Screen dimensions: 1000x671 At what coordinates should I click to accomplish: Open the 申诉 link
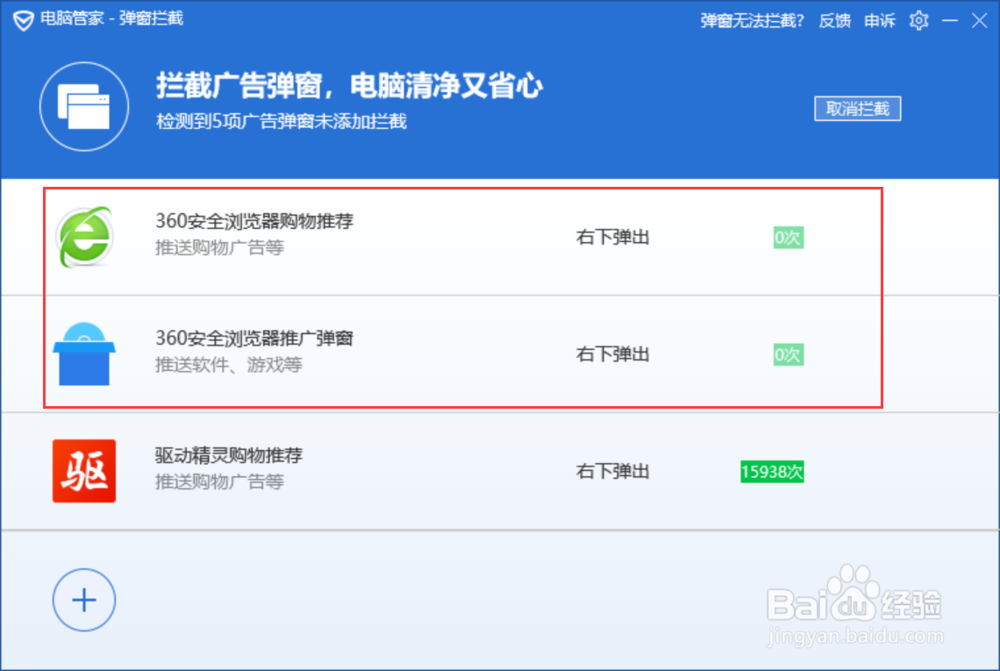pyautogui.click(x=879, y=20)
